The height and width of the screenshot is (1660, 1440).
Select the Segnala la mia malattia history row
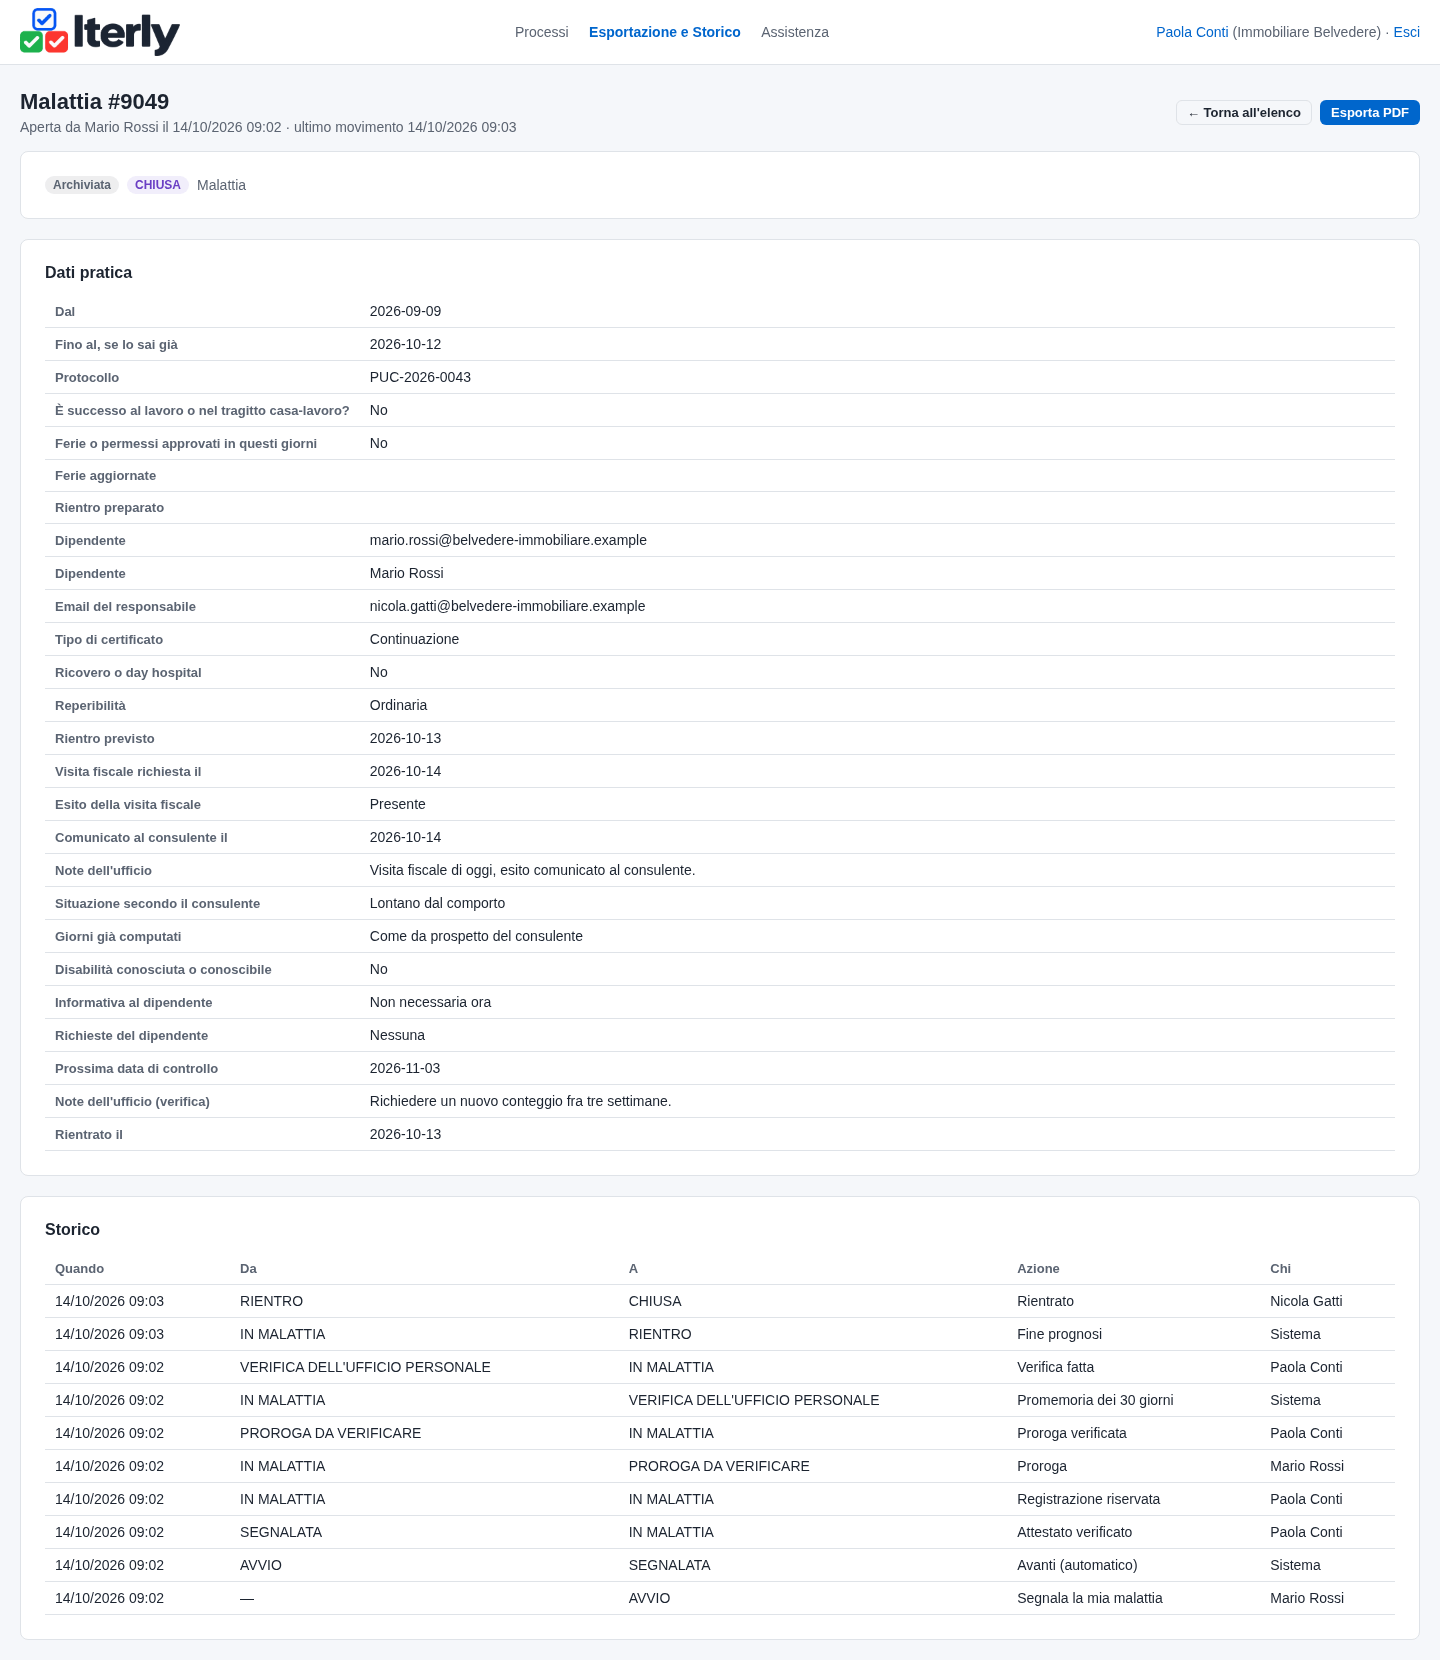(720, 1598)
